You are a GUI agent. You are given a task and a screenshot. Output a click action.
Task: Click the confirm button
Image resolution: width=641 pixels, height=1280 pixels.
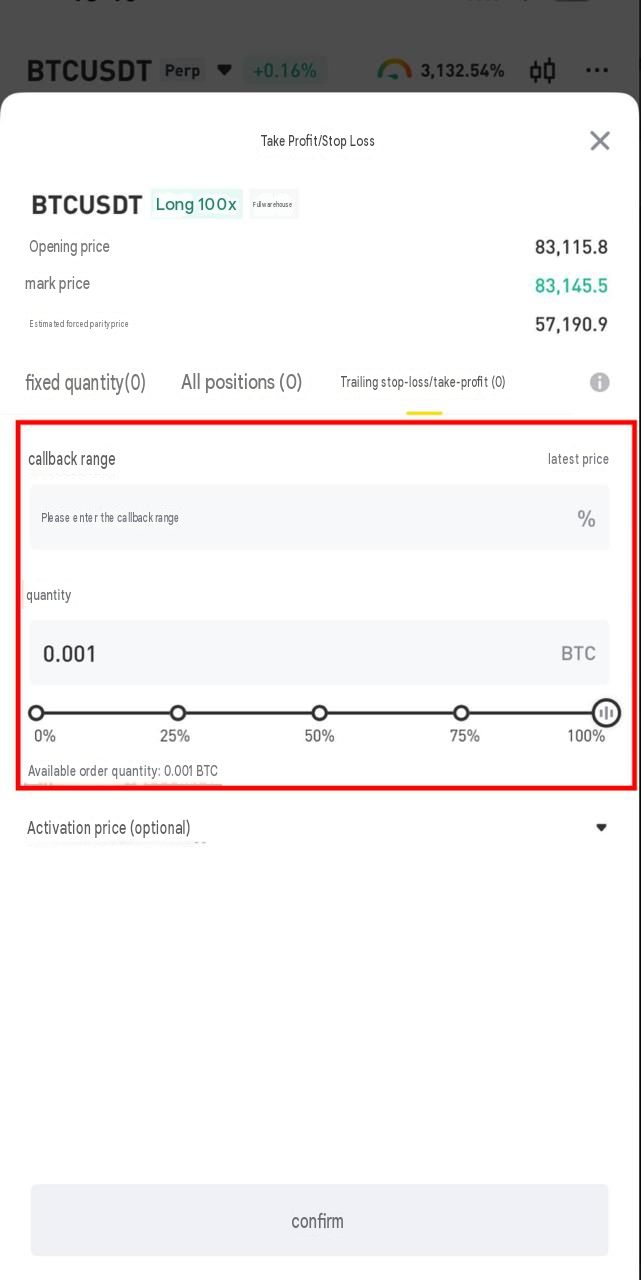pos(319,1221)
